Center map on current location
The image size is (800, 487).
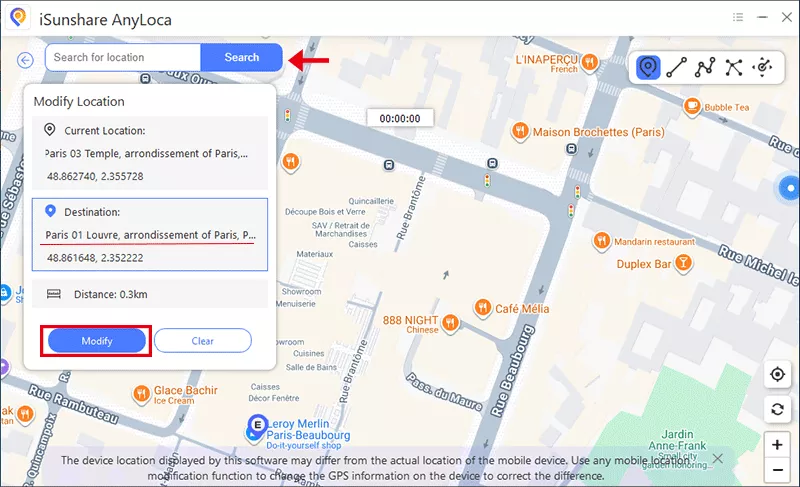point(777,375)
